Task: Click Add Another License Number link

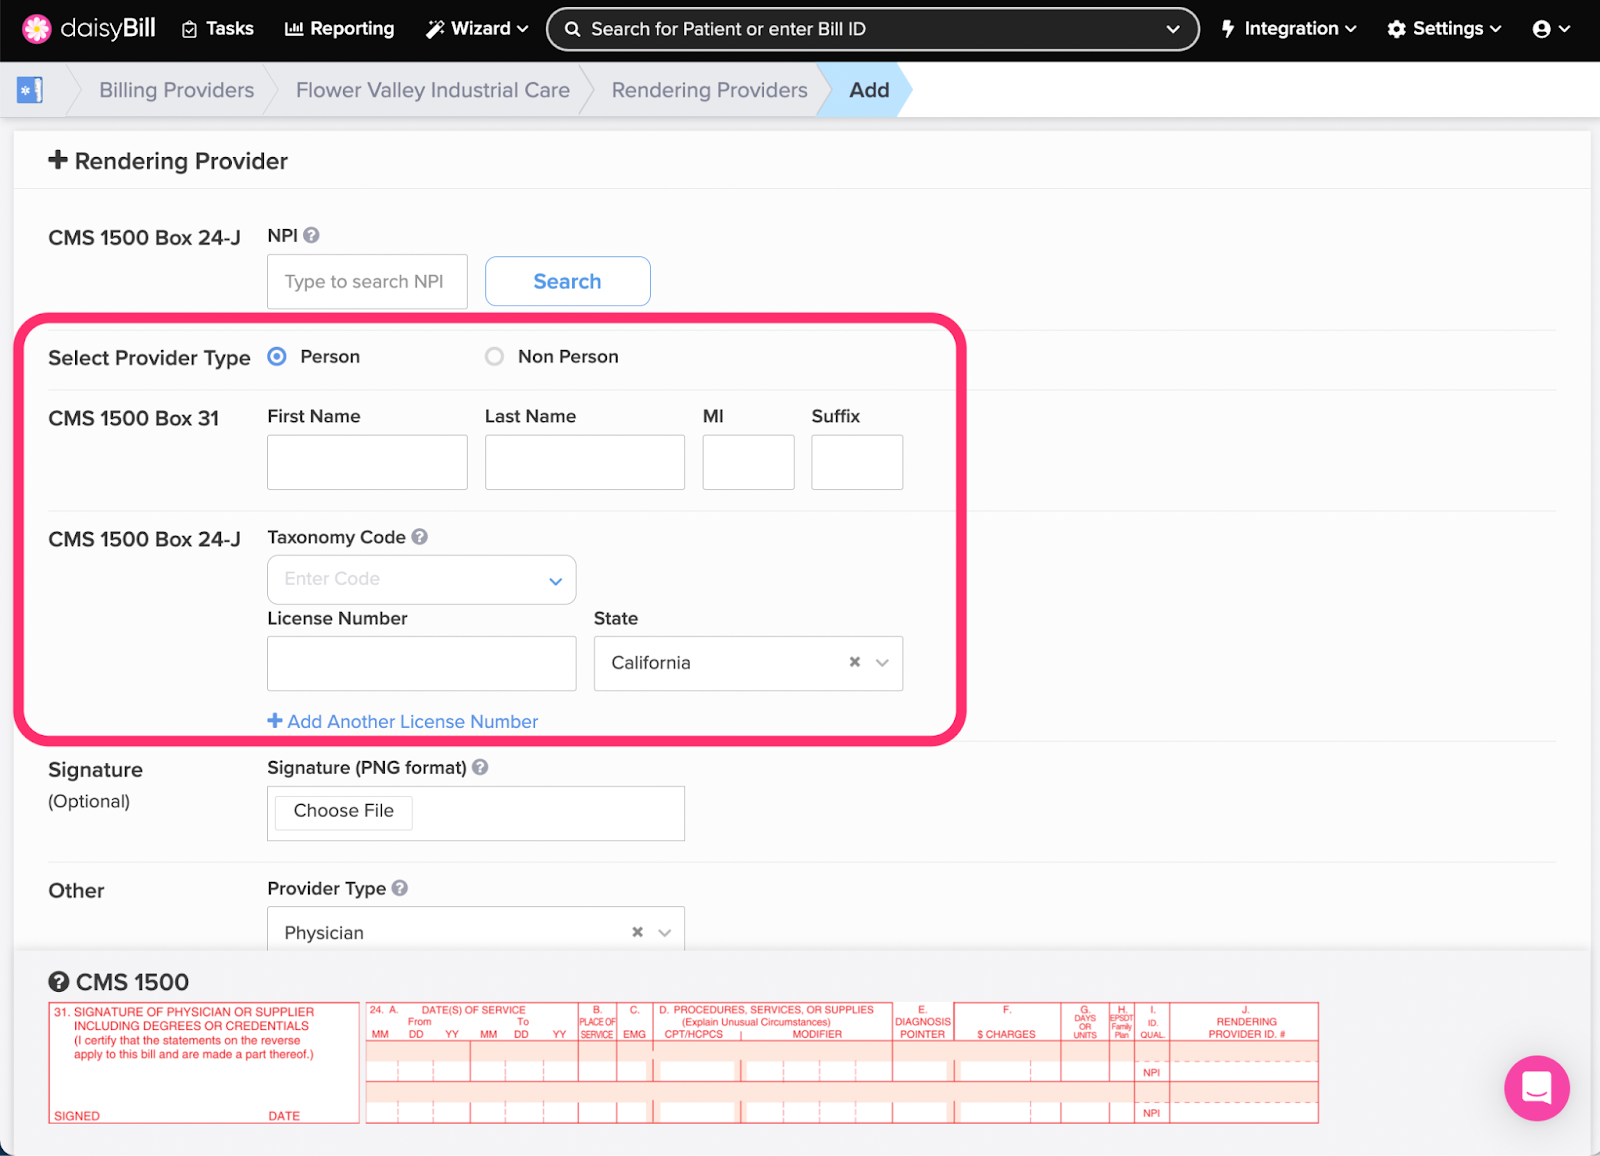Action: point(403,721)
